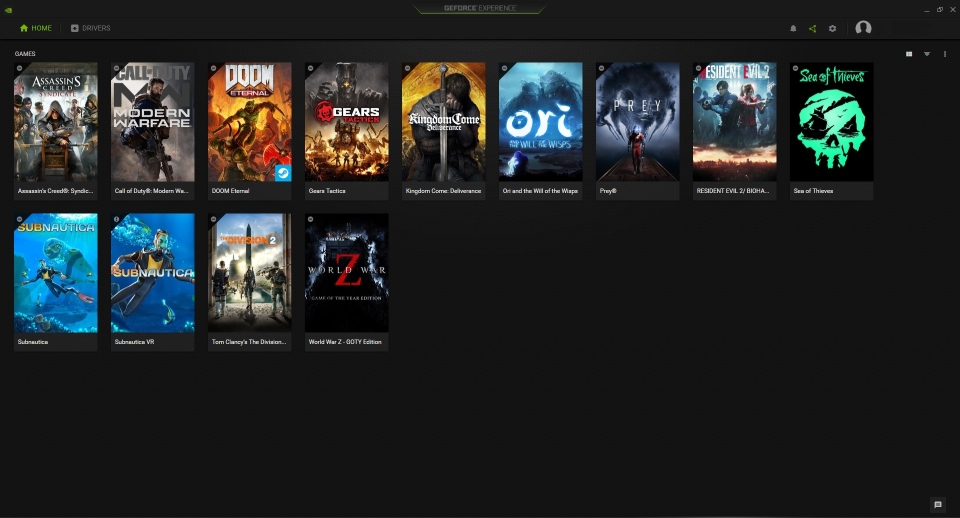The width and height of the screenshot is (960, 518).
Task: Switch to the Drivers tab
Action: click(x=90, y=28)
